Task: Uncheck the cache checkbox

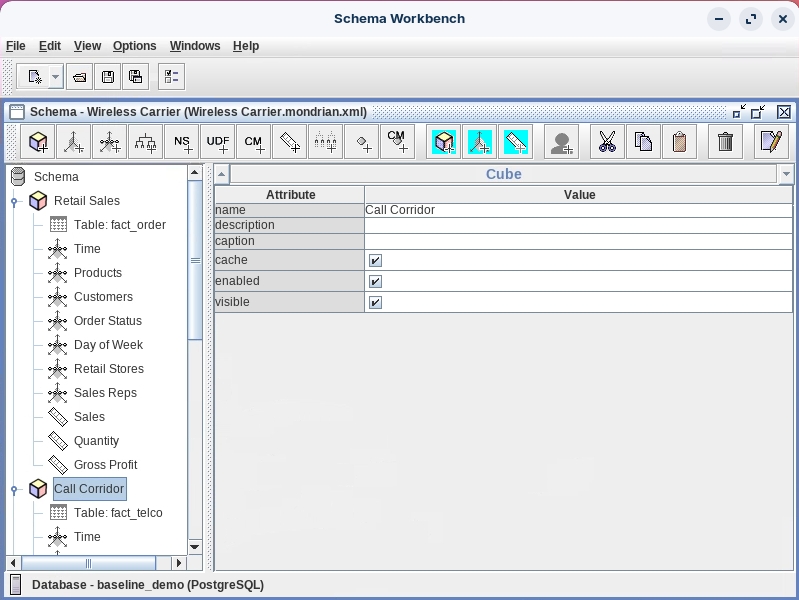Action: coord(375,260)
